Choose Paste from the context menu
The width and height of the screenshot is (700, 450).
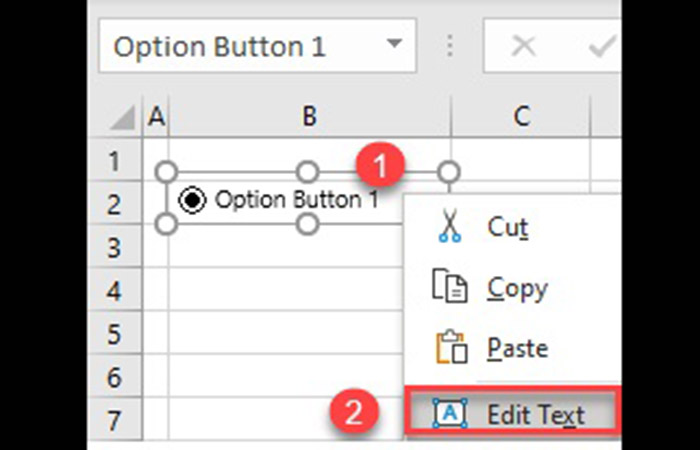point(517,348)
